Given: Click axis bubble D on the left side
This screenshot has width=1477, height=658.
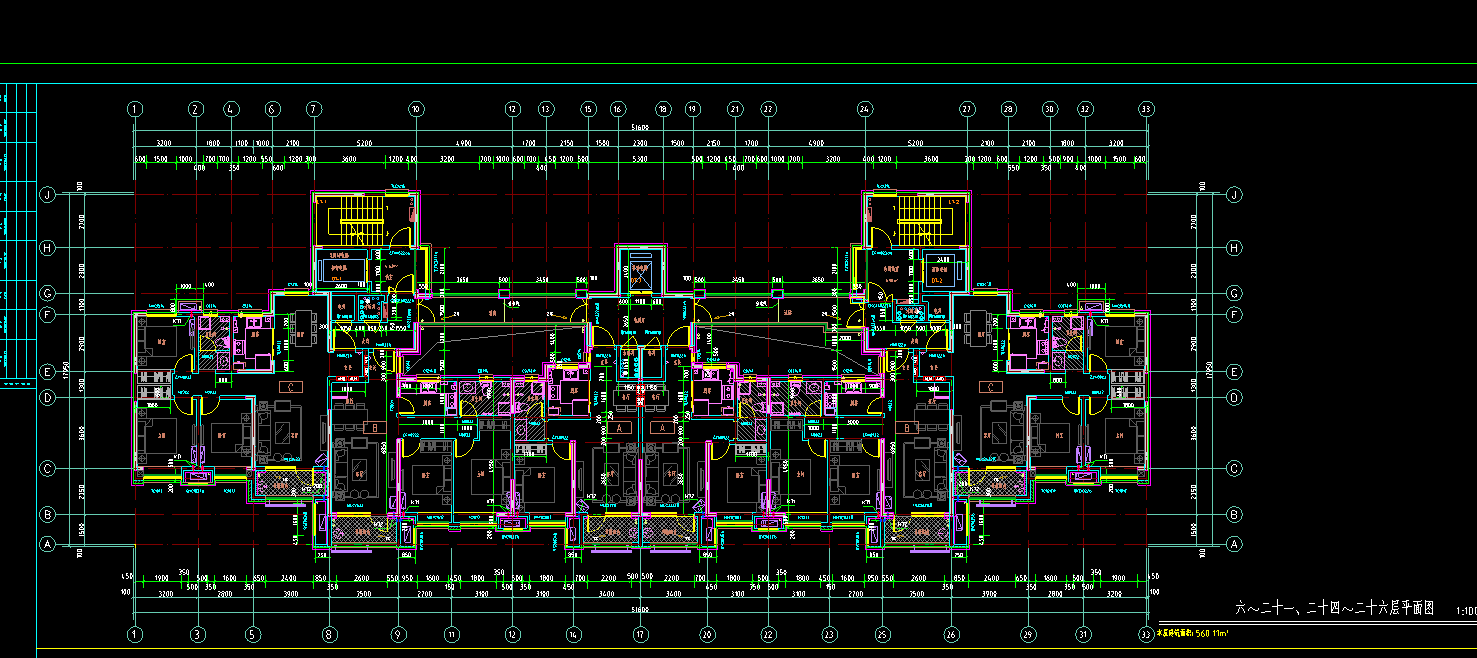Looking at the screenshot, I should pos(46,398).
